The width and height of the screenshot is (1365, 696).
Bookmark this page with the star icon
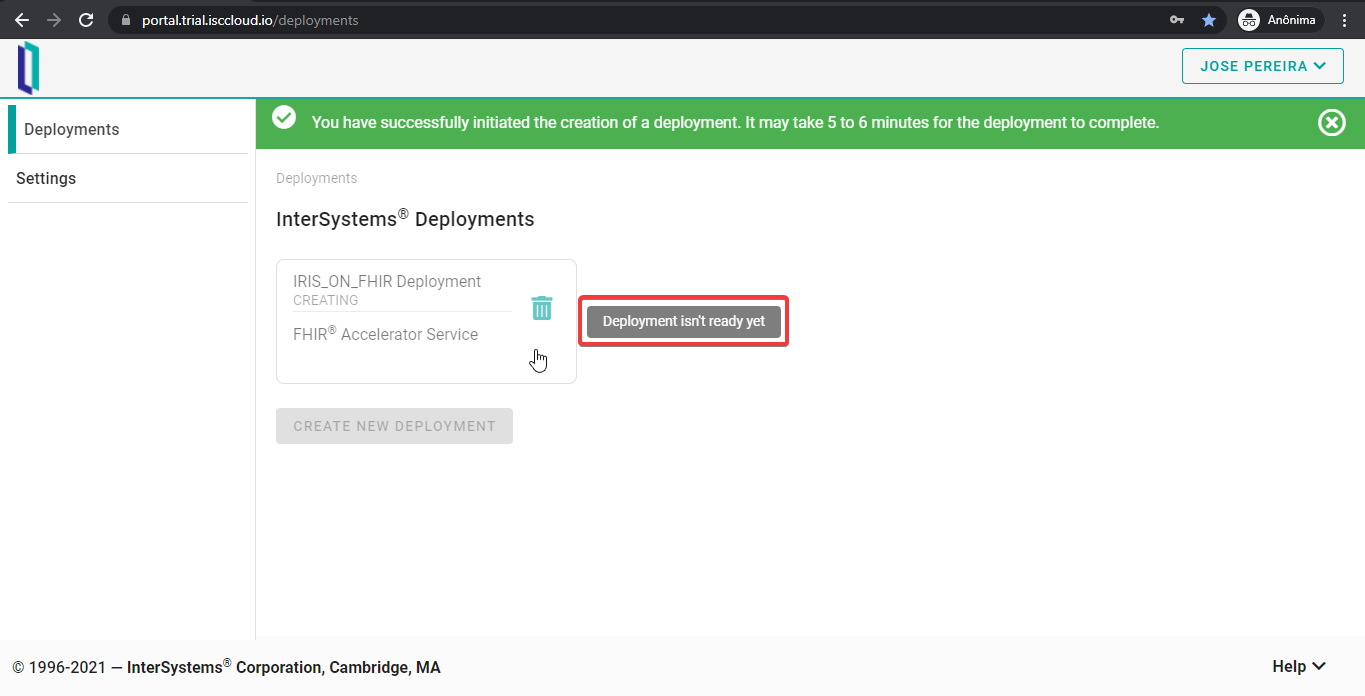tap(1209, 20)
